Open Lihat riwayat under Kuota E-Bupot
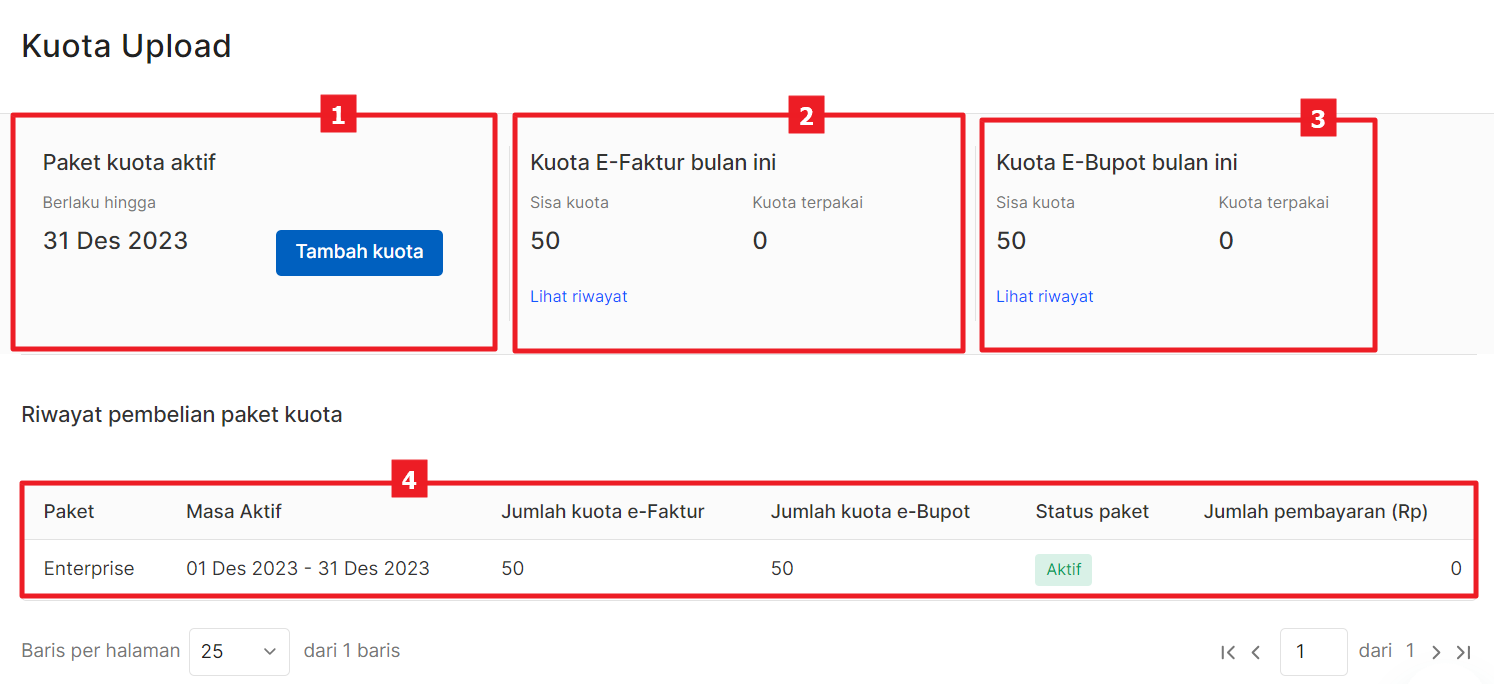 (1045, 296)
